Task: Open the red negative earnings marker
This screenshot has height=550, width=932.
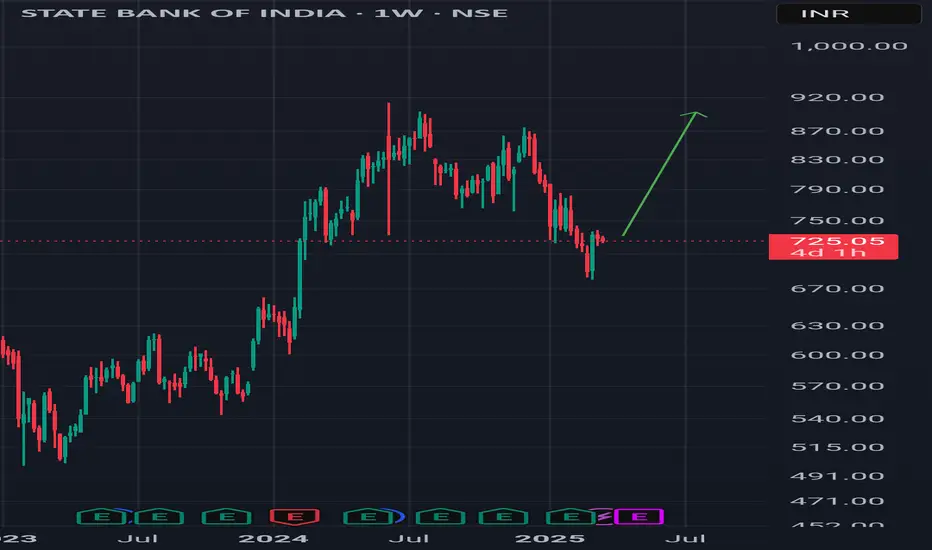Action: click(x=295, y=517)
